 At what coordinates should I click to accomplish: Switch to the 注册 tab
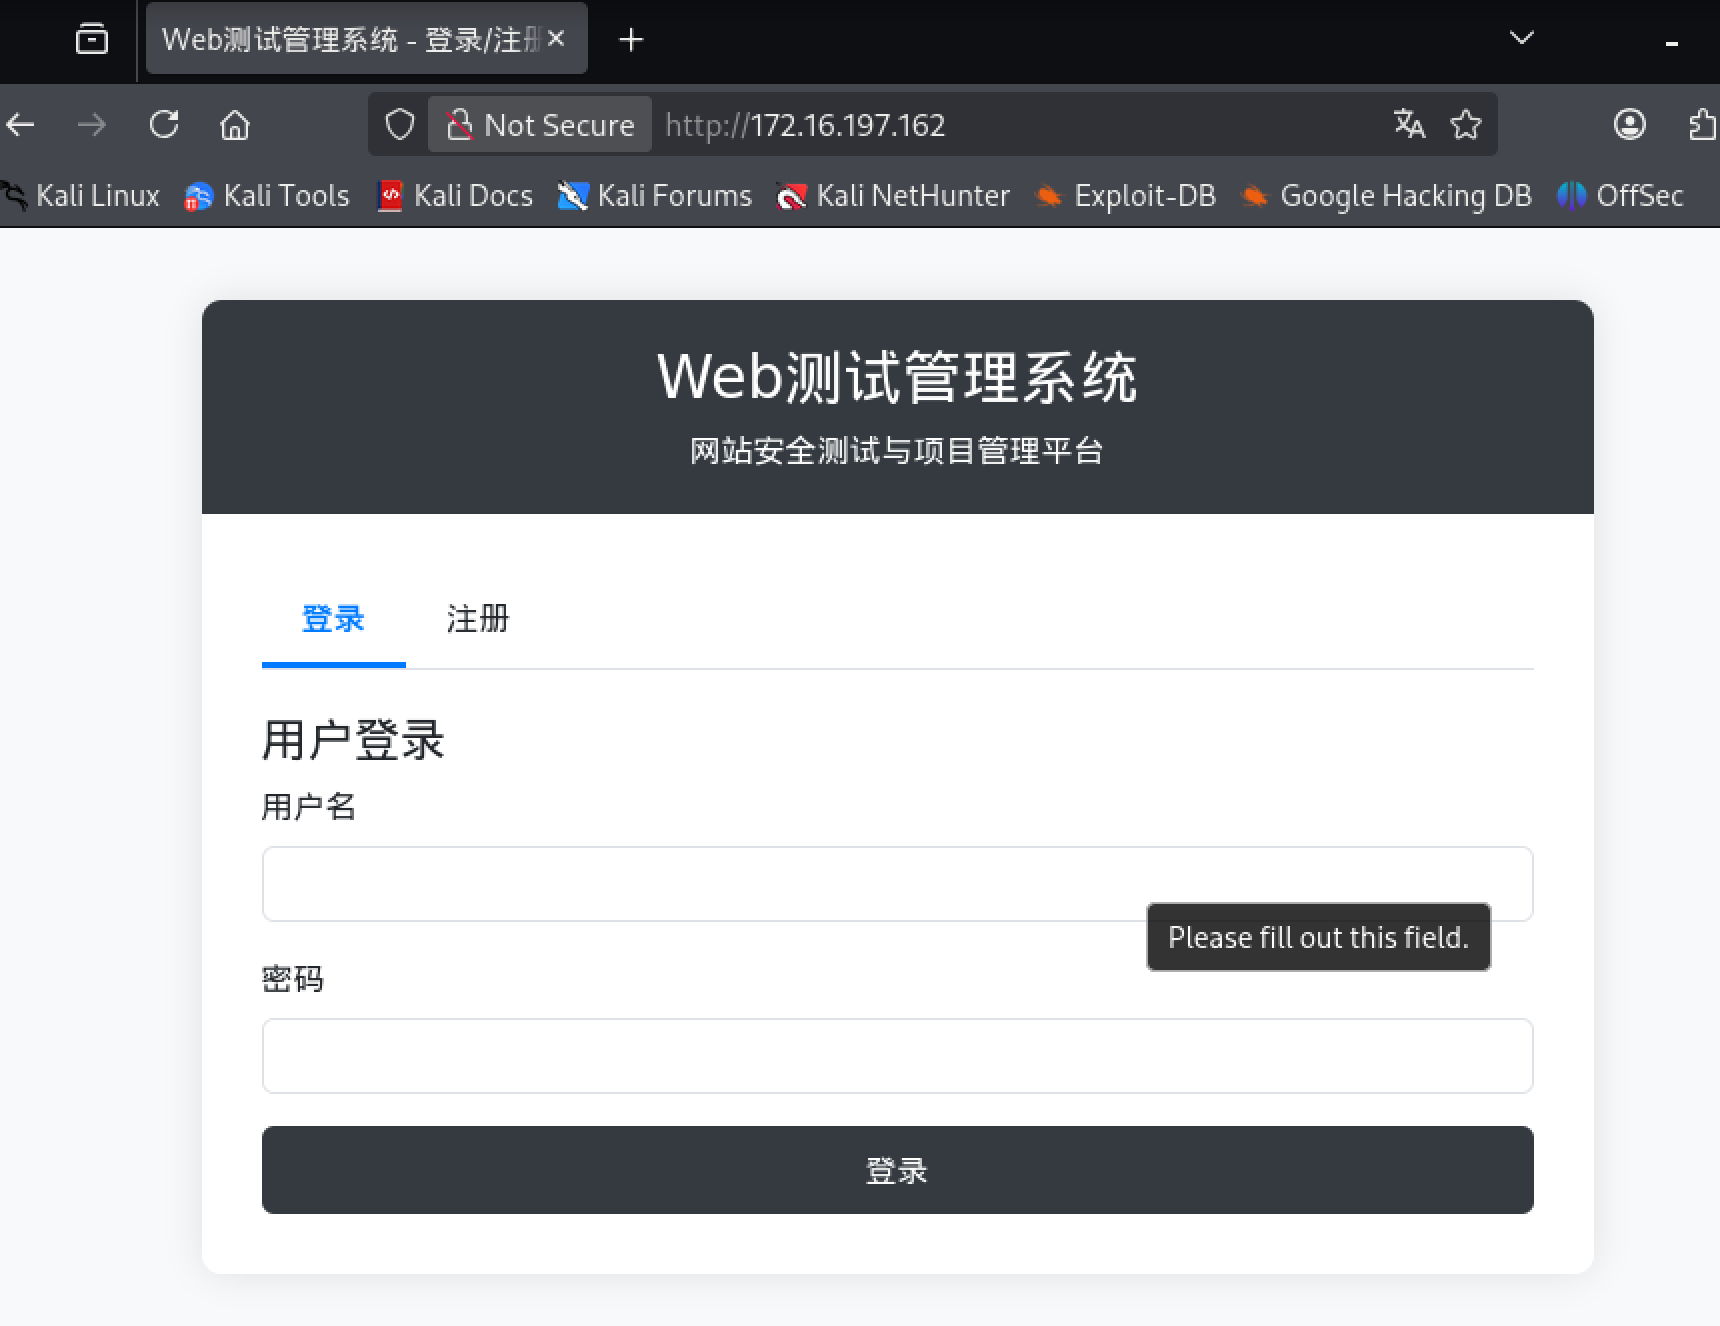pyautogui.click(x=478, y=619)
